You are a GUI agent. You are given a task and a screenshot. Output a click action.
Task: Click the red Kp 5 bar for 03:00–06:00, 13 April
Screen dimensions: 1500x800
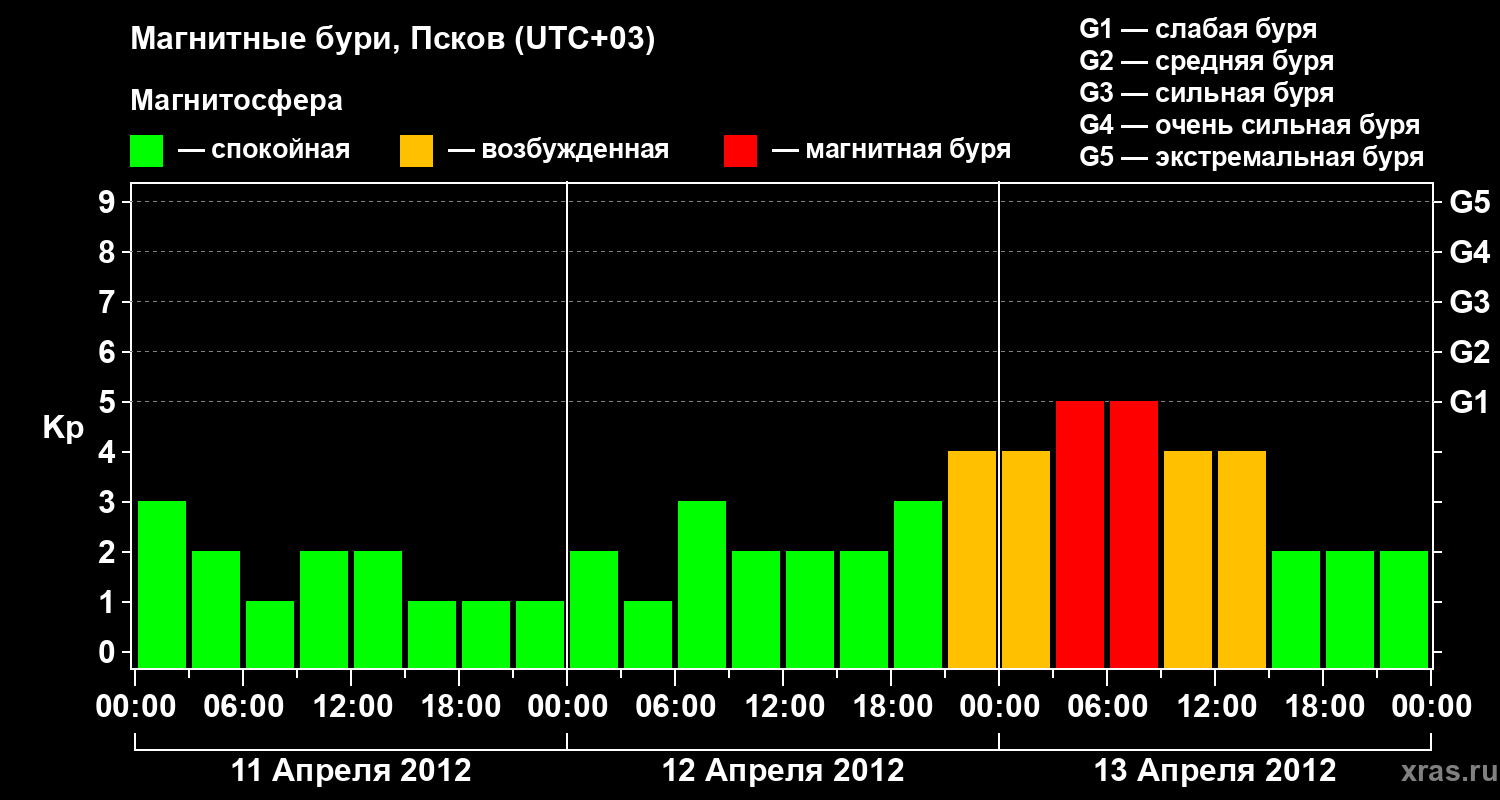click(x=1080, y=534)
